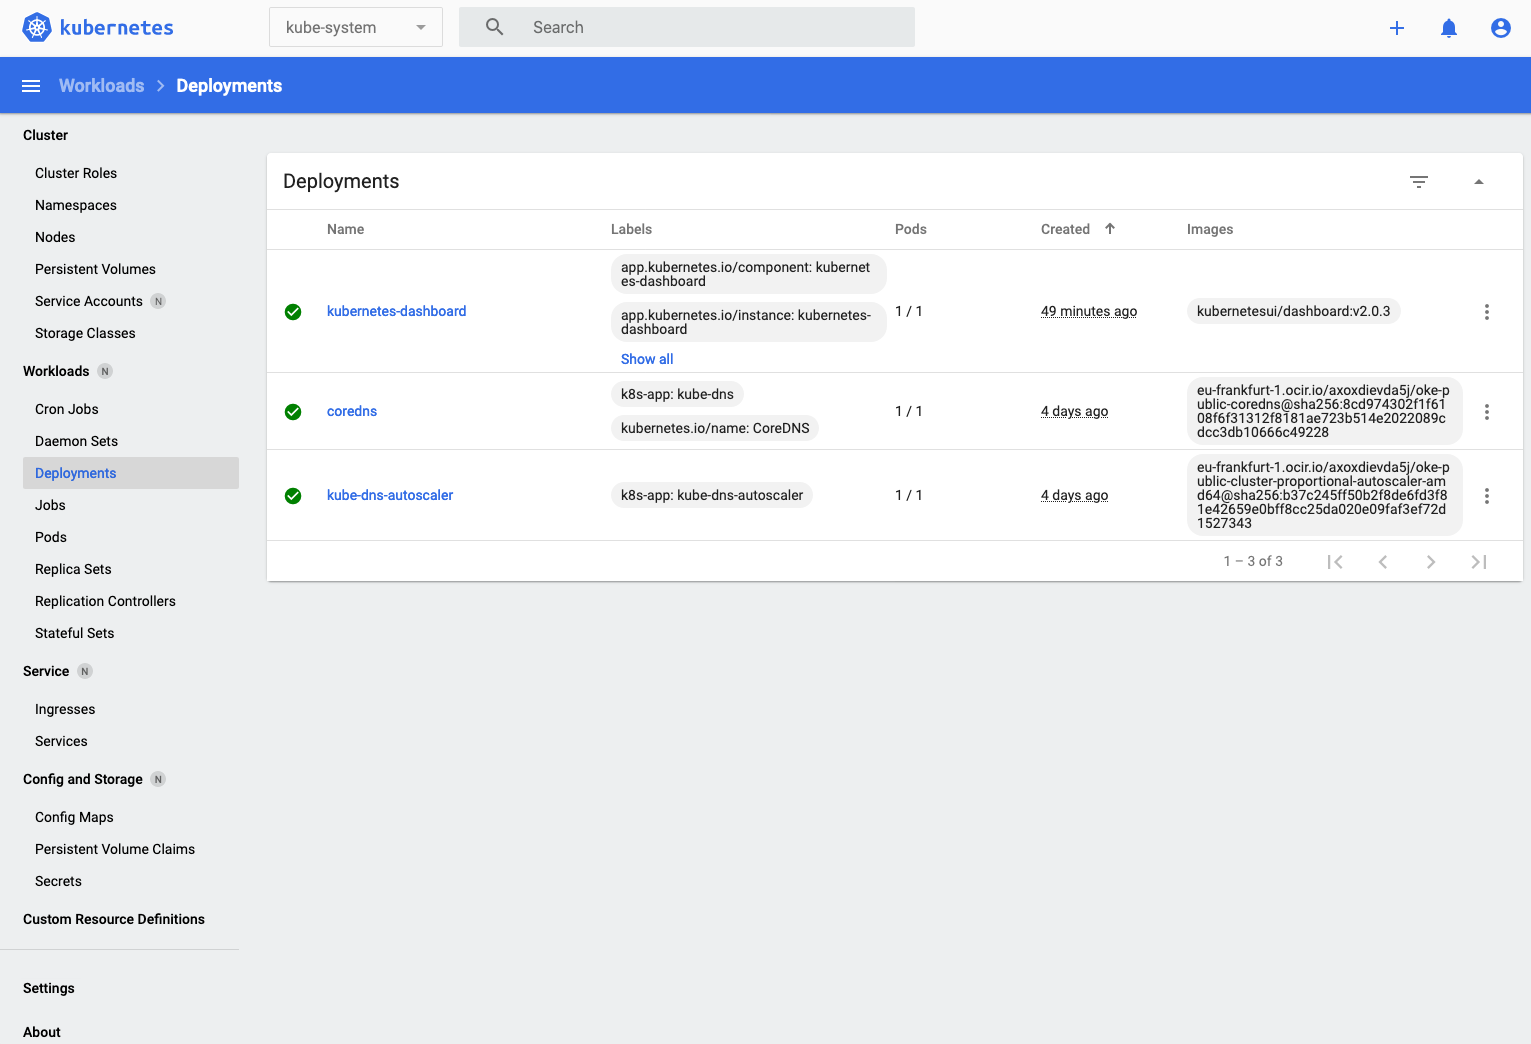Open Daemon Sets in sidebar
Screen dimensions: 1531x1044
[x=76, y=441]
